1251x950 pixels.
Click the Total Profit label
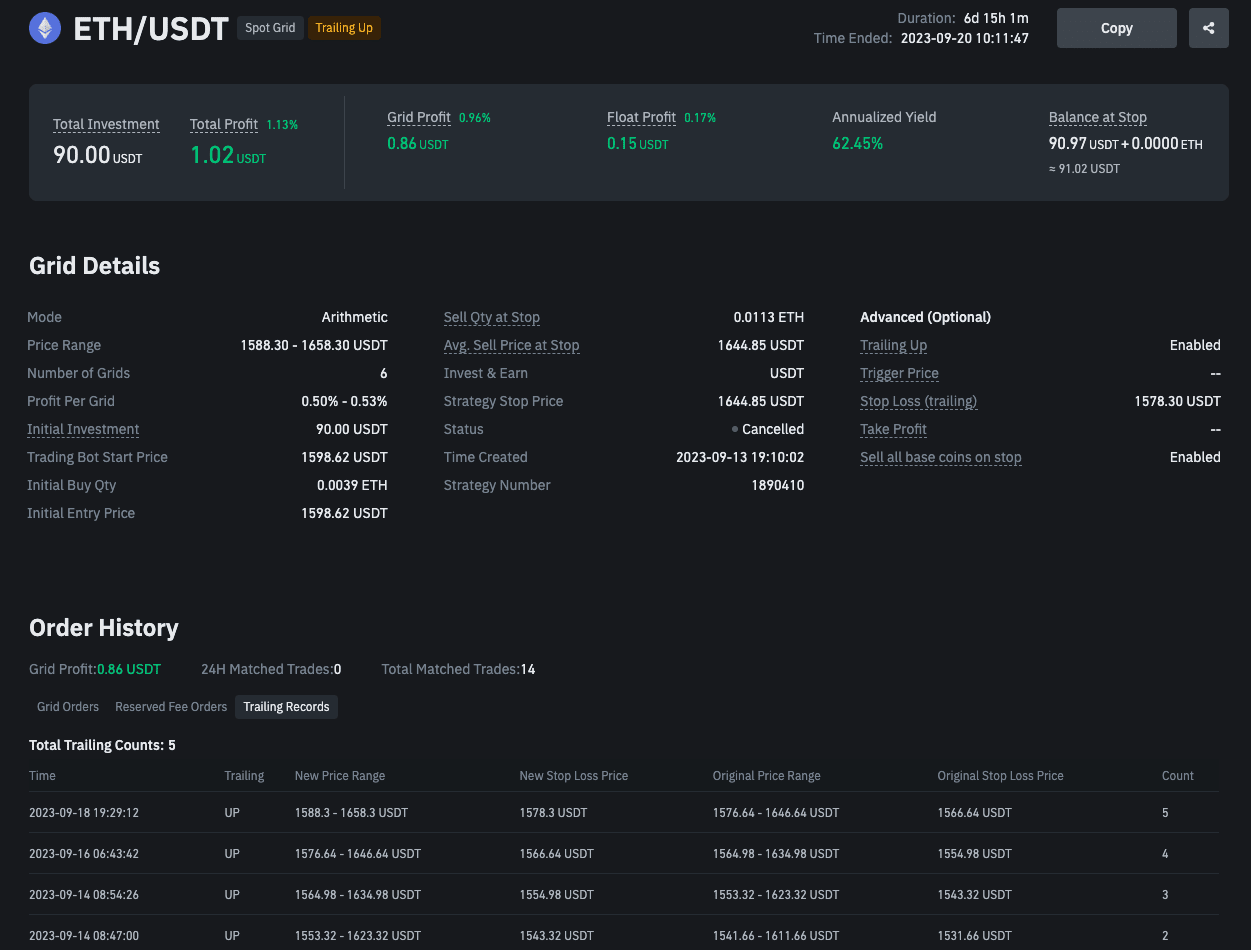[x=224, y=125]
